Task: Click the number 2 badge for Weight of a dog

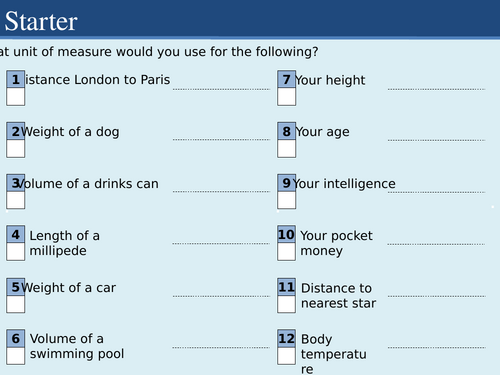Action: pyautogui.click(x=16, y=131)
